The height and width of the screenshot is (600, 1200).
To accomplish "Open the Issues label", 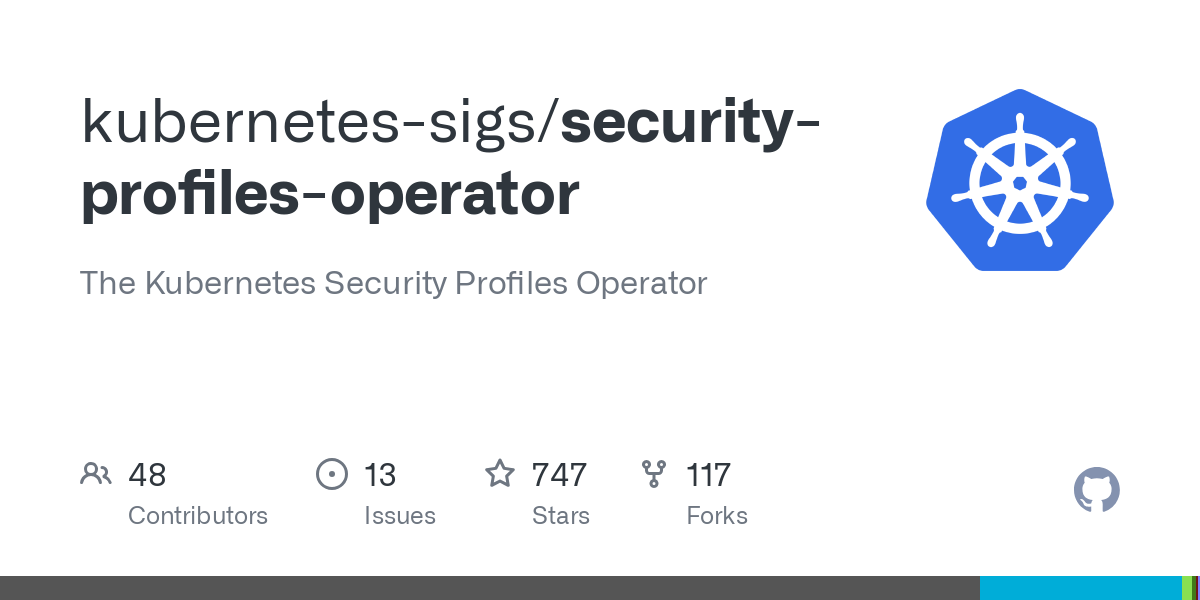I will [x=400, y=516].
